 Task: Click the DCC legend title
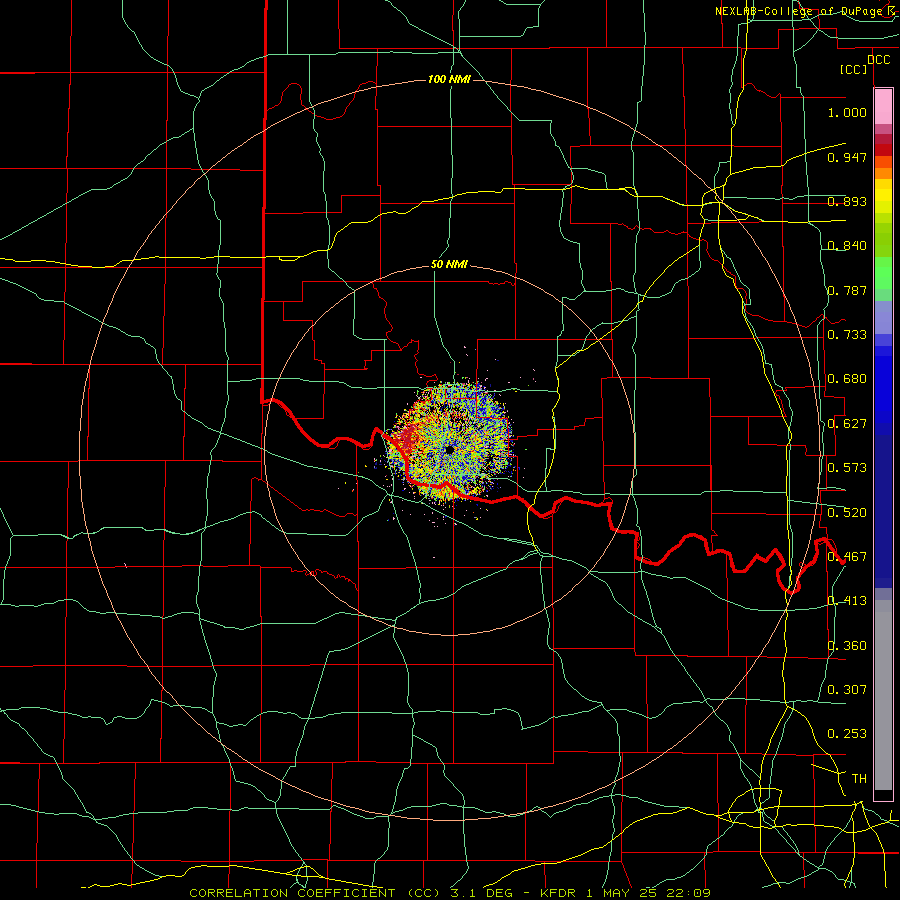click(x=879, y=60)
